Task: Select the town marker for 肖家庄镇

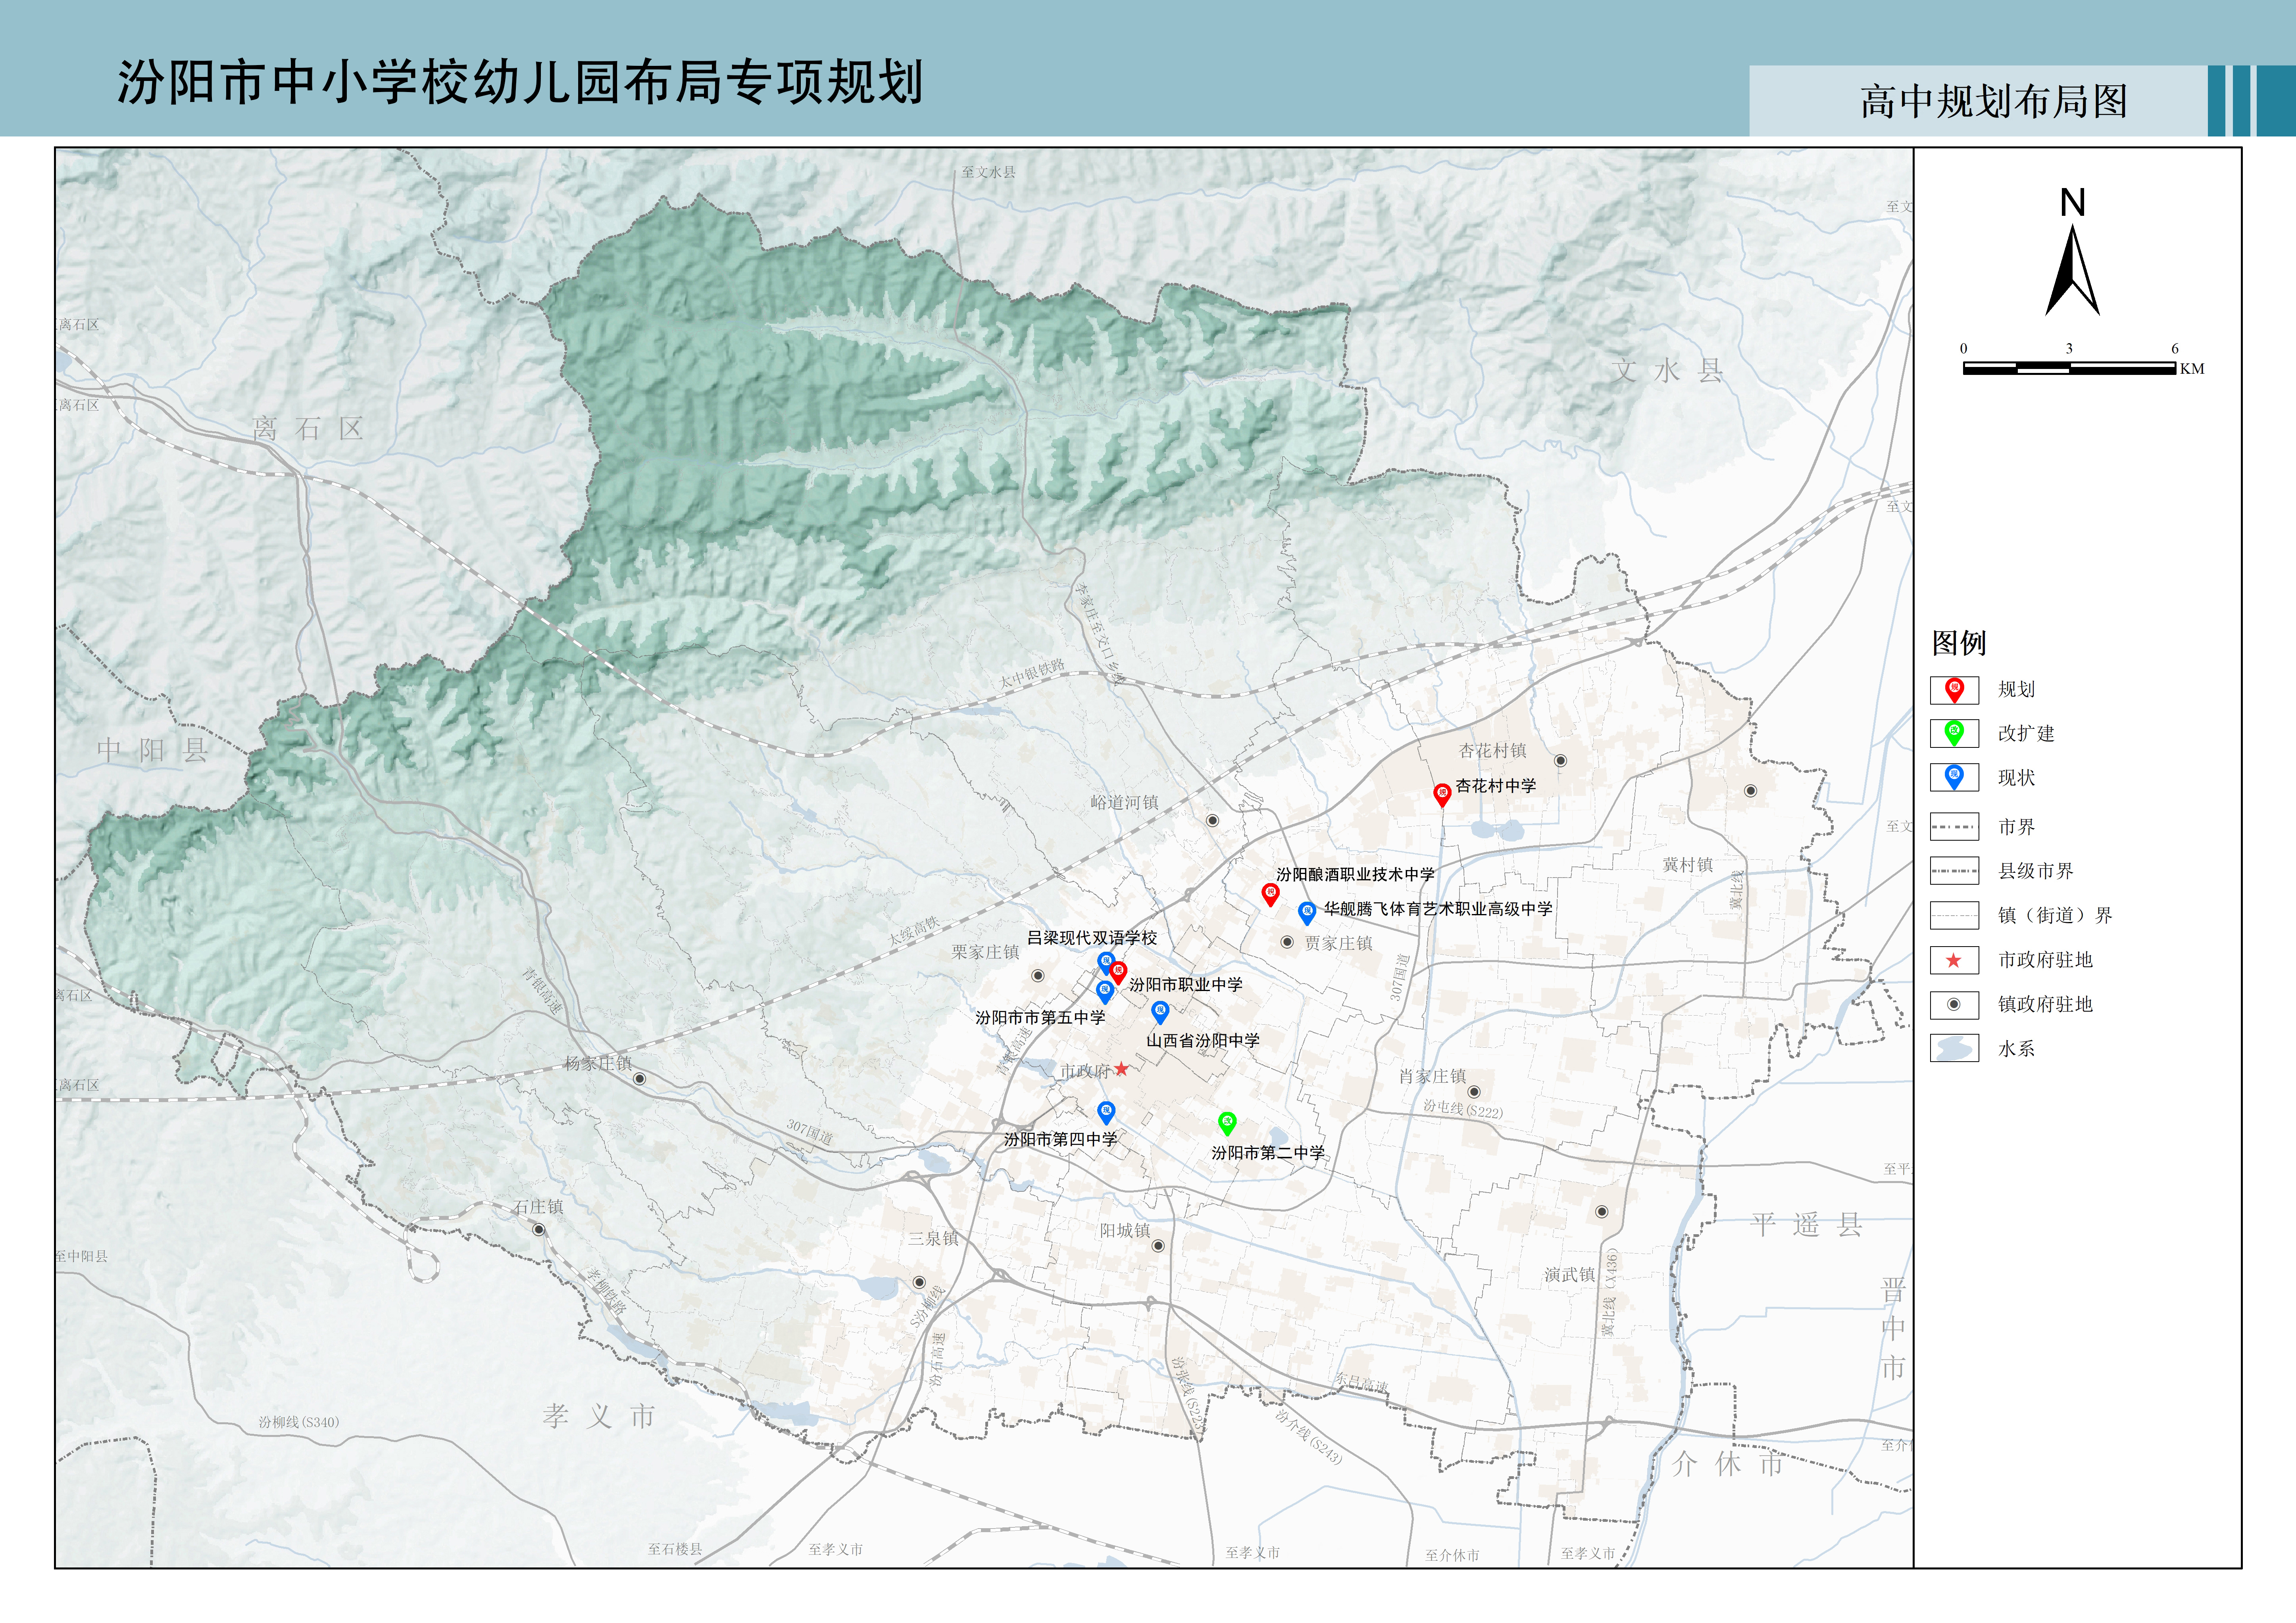Action: 1474,1092
